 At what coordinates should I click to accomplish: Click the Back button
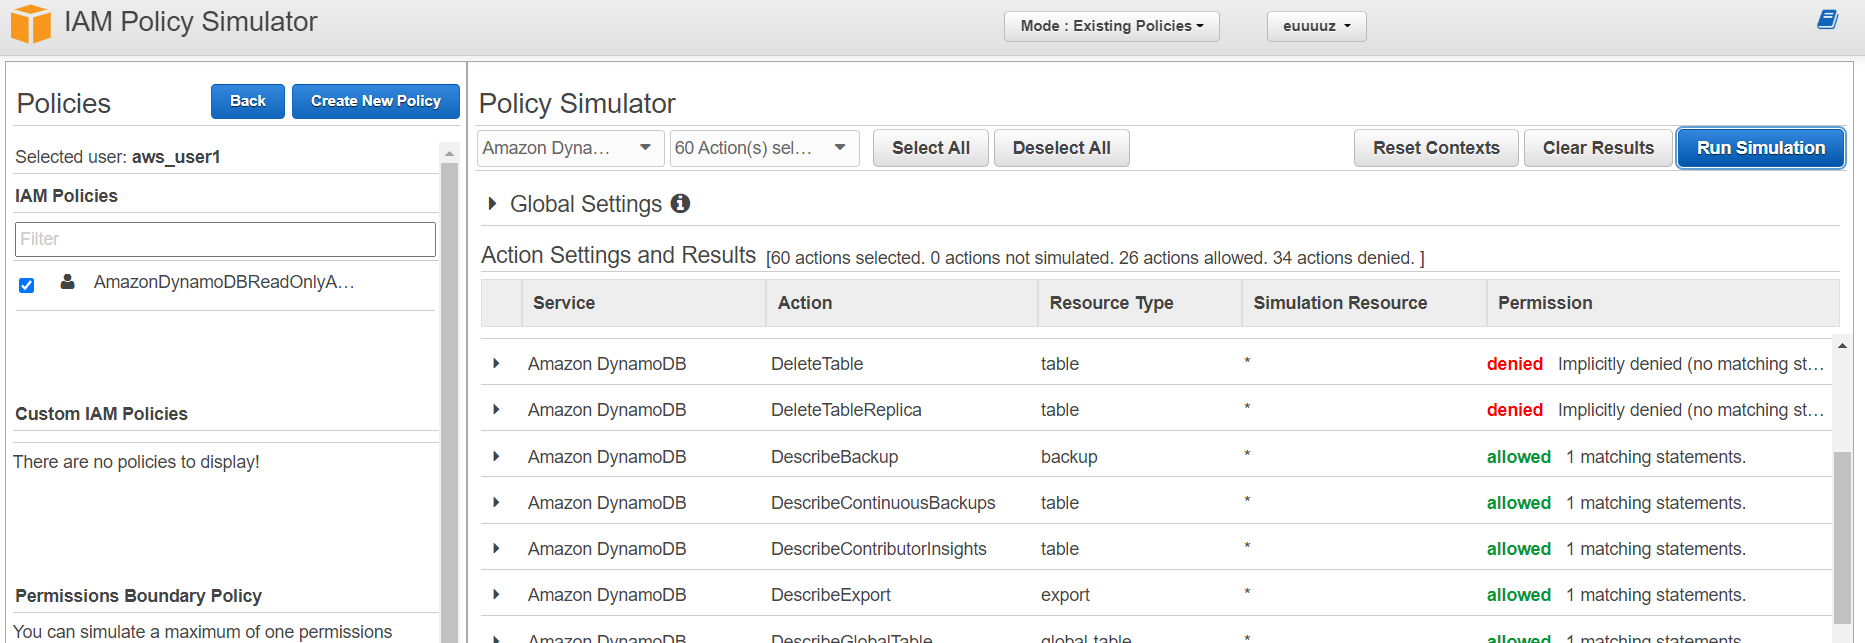point(248,101)
